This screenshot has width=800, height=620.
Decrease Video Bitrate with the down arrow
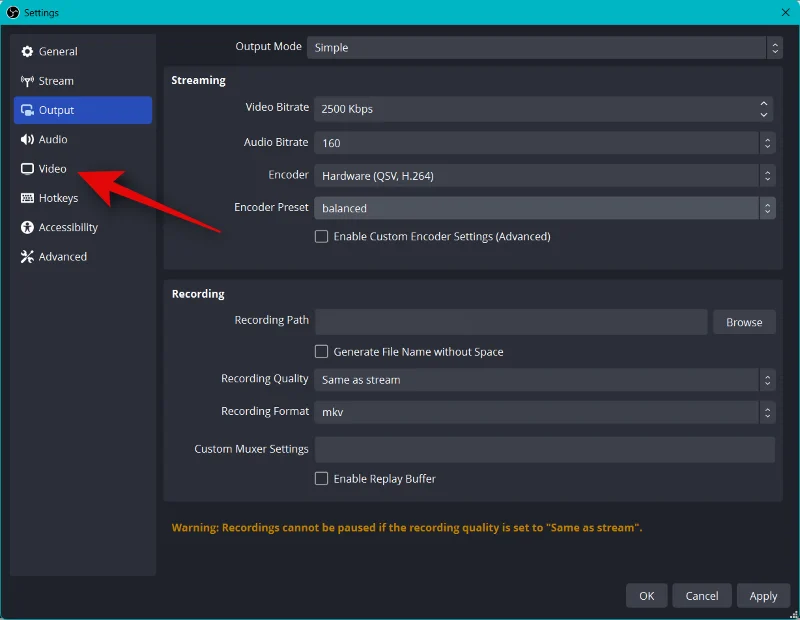763,115
